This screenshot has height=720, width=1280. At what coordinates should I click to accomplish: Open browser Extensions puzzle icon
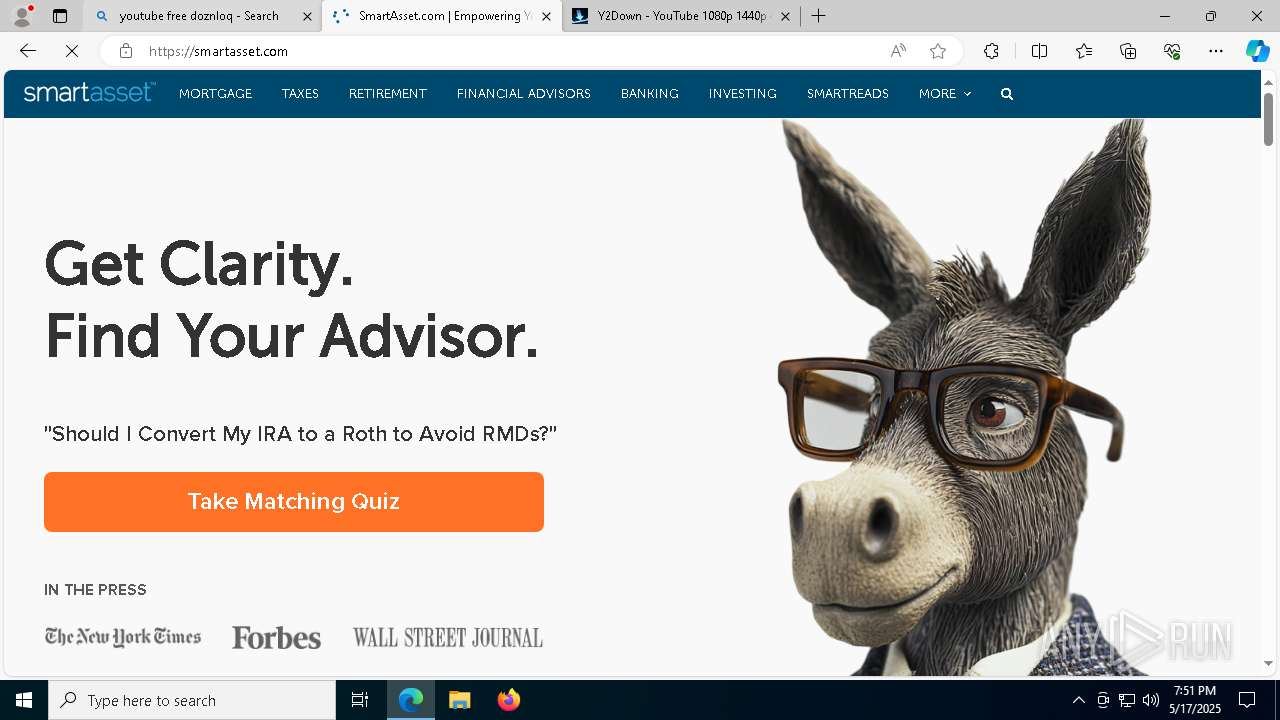tap(991, 51)
